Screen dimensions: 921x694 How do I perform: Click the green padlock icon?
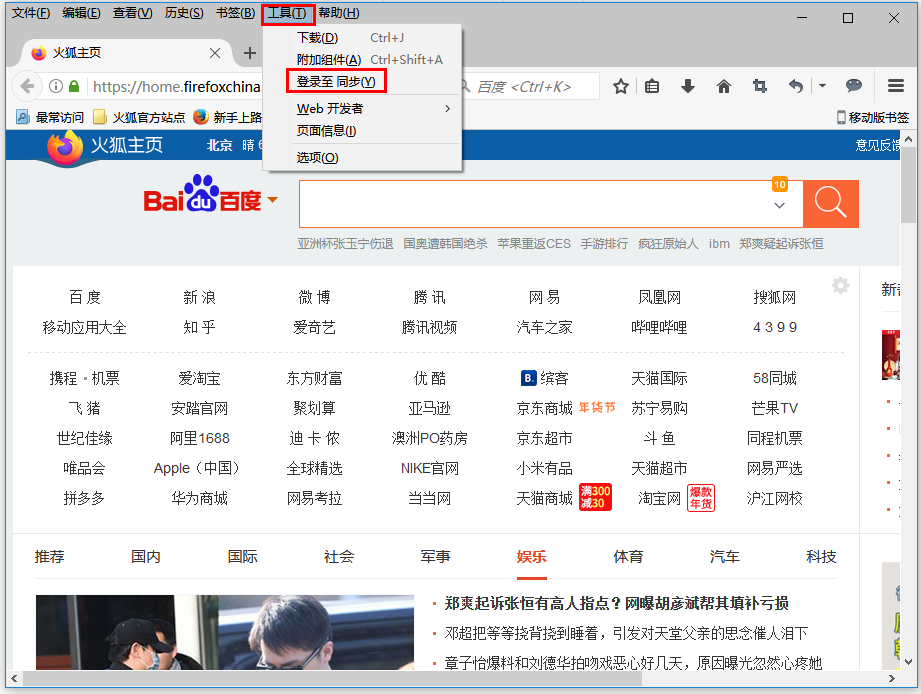point(74,86)
